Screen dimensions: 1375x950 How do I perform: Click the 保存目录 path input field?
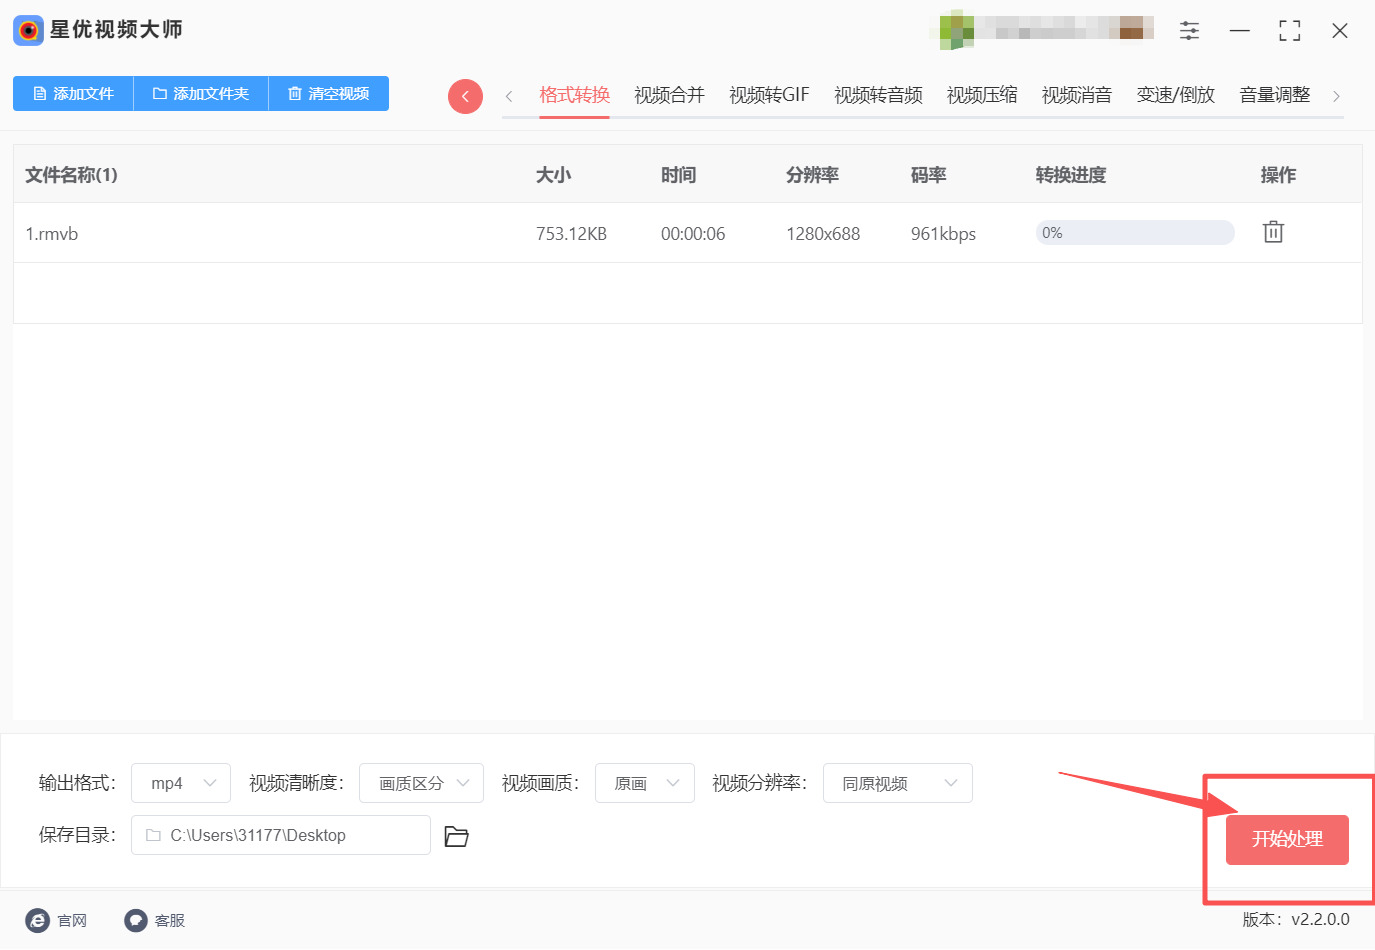(281, 835)
